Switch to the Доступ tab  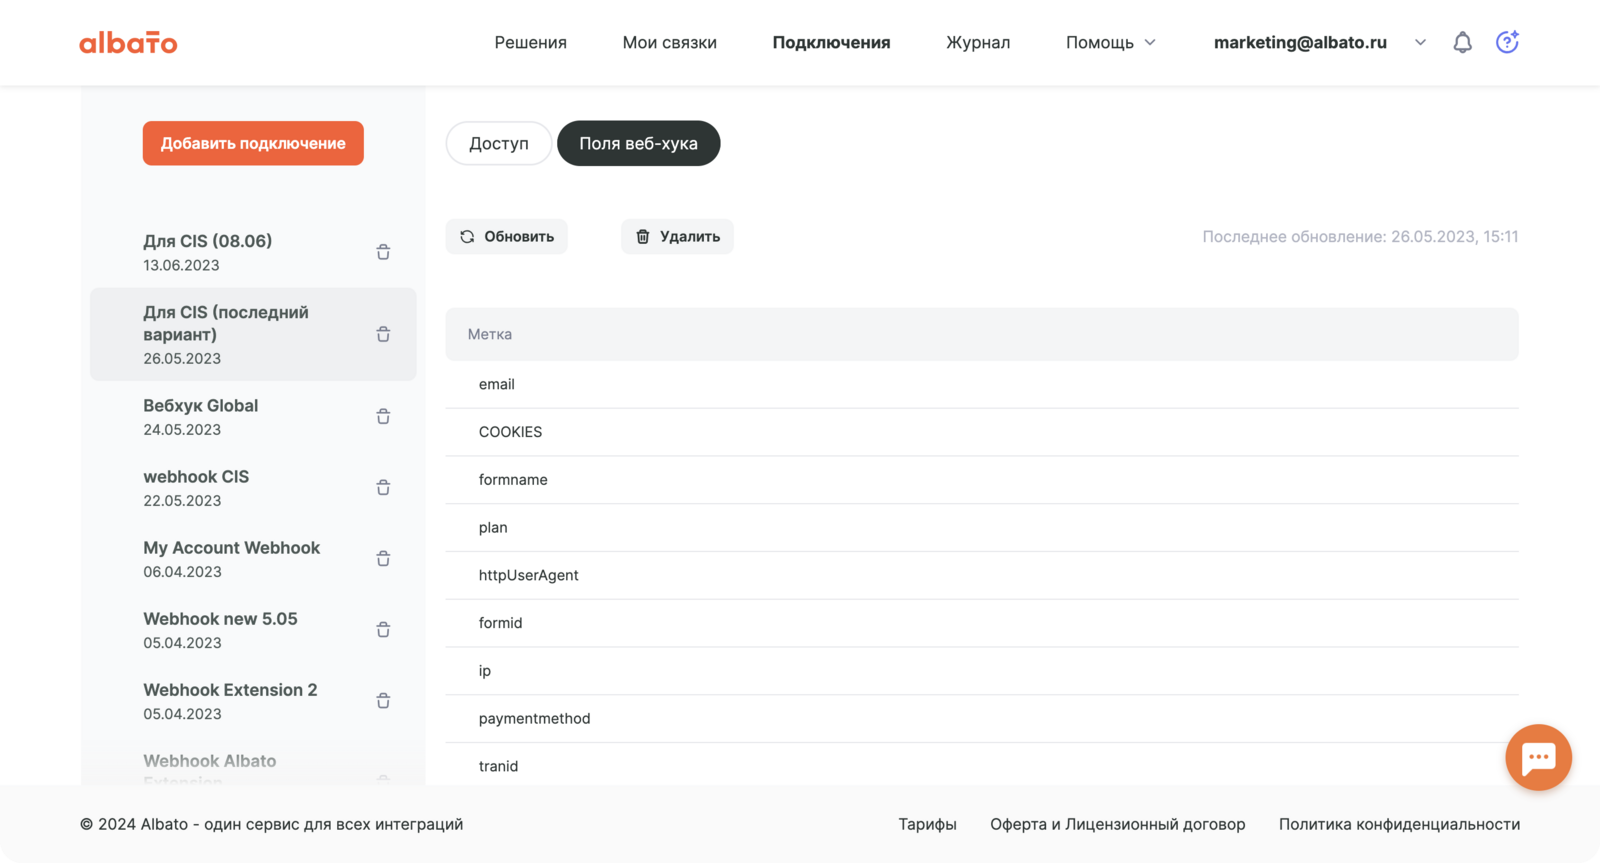click(498, 143)
